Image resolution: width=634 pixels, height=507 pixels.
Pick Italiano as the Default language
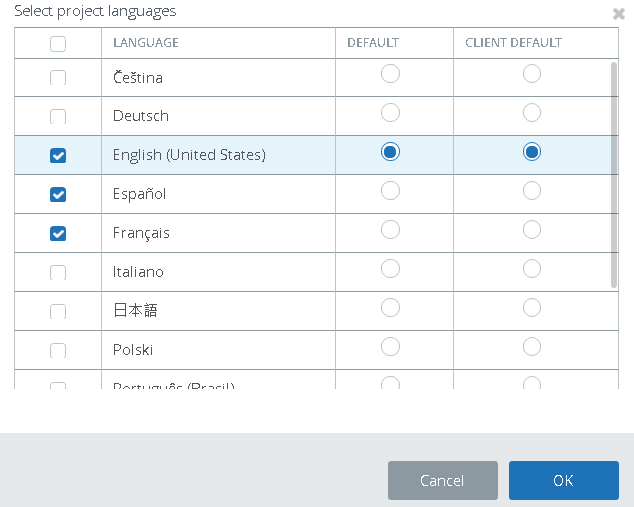(x=390, y=268)
